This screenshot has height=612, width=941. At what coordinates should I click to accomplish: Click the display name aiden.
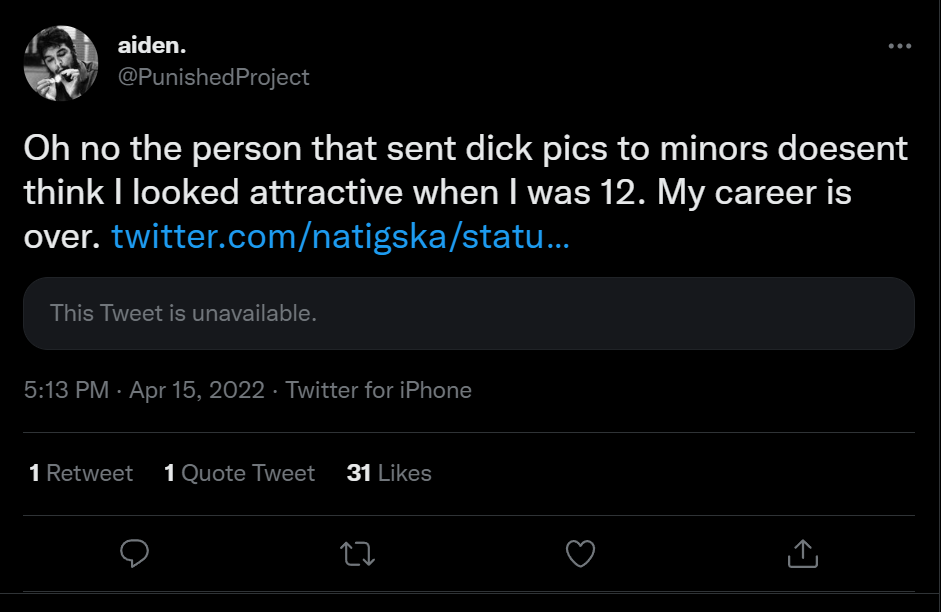tap(152, 46)
